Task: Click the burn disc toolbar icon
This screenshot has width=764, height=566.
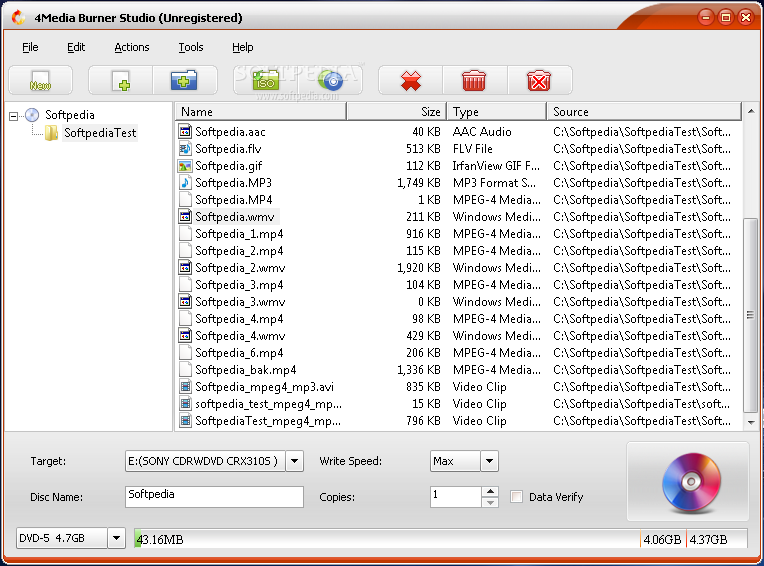Action: coord(330,80)
